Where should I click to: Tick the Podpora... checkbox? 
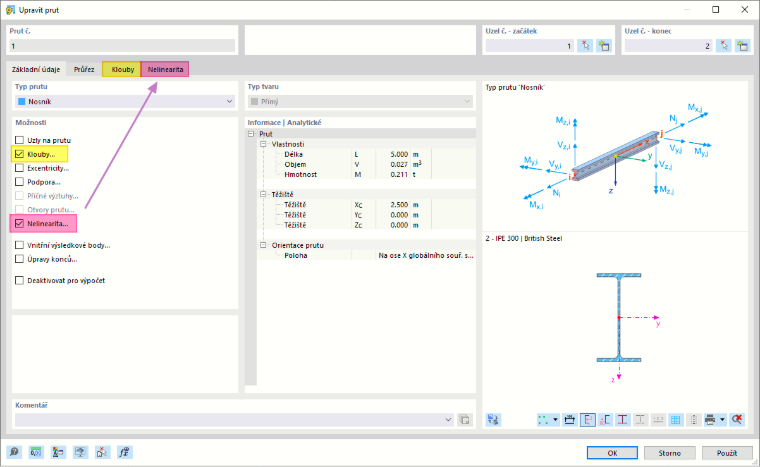coord(19,182)
